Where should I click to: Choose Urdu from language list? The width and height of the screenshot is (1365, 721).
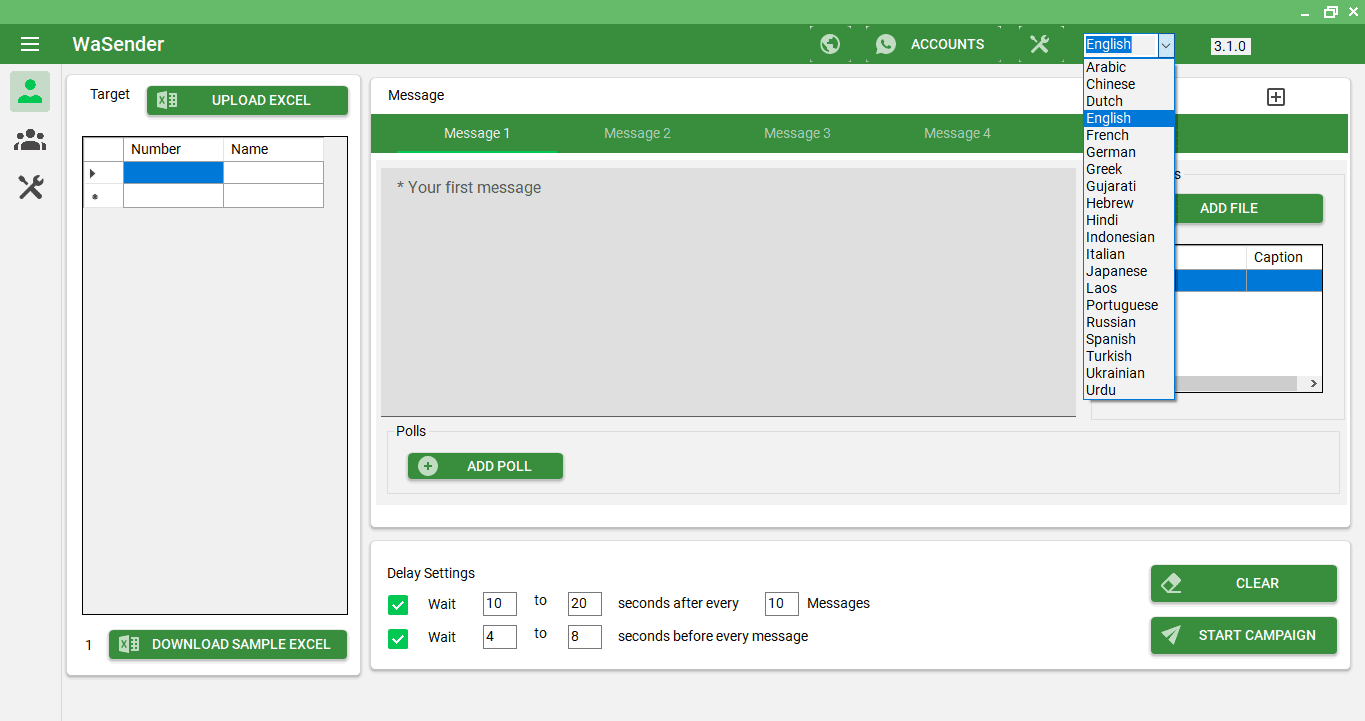pyautogui.click(x=1129, y=390)
